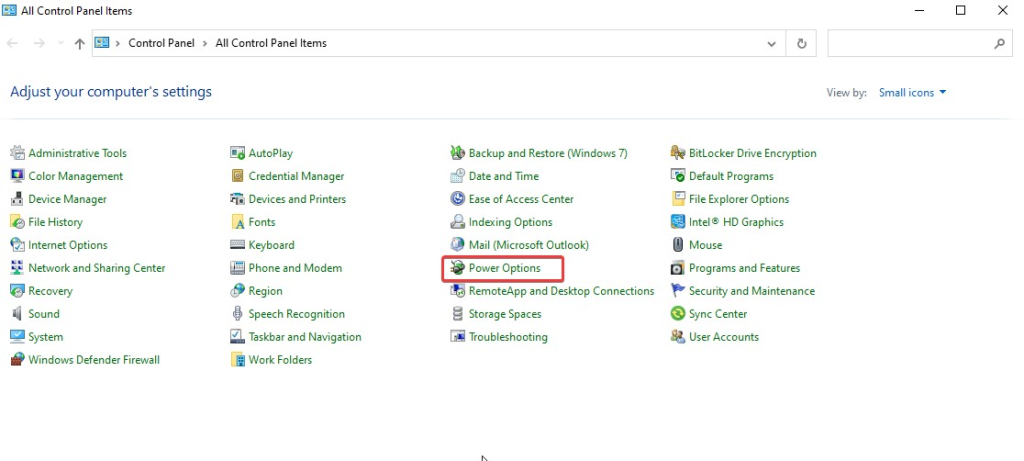Open the recent locations dropdown arrow
This screenshot has width=1024, height=461.
pos(61,44)
